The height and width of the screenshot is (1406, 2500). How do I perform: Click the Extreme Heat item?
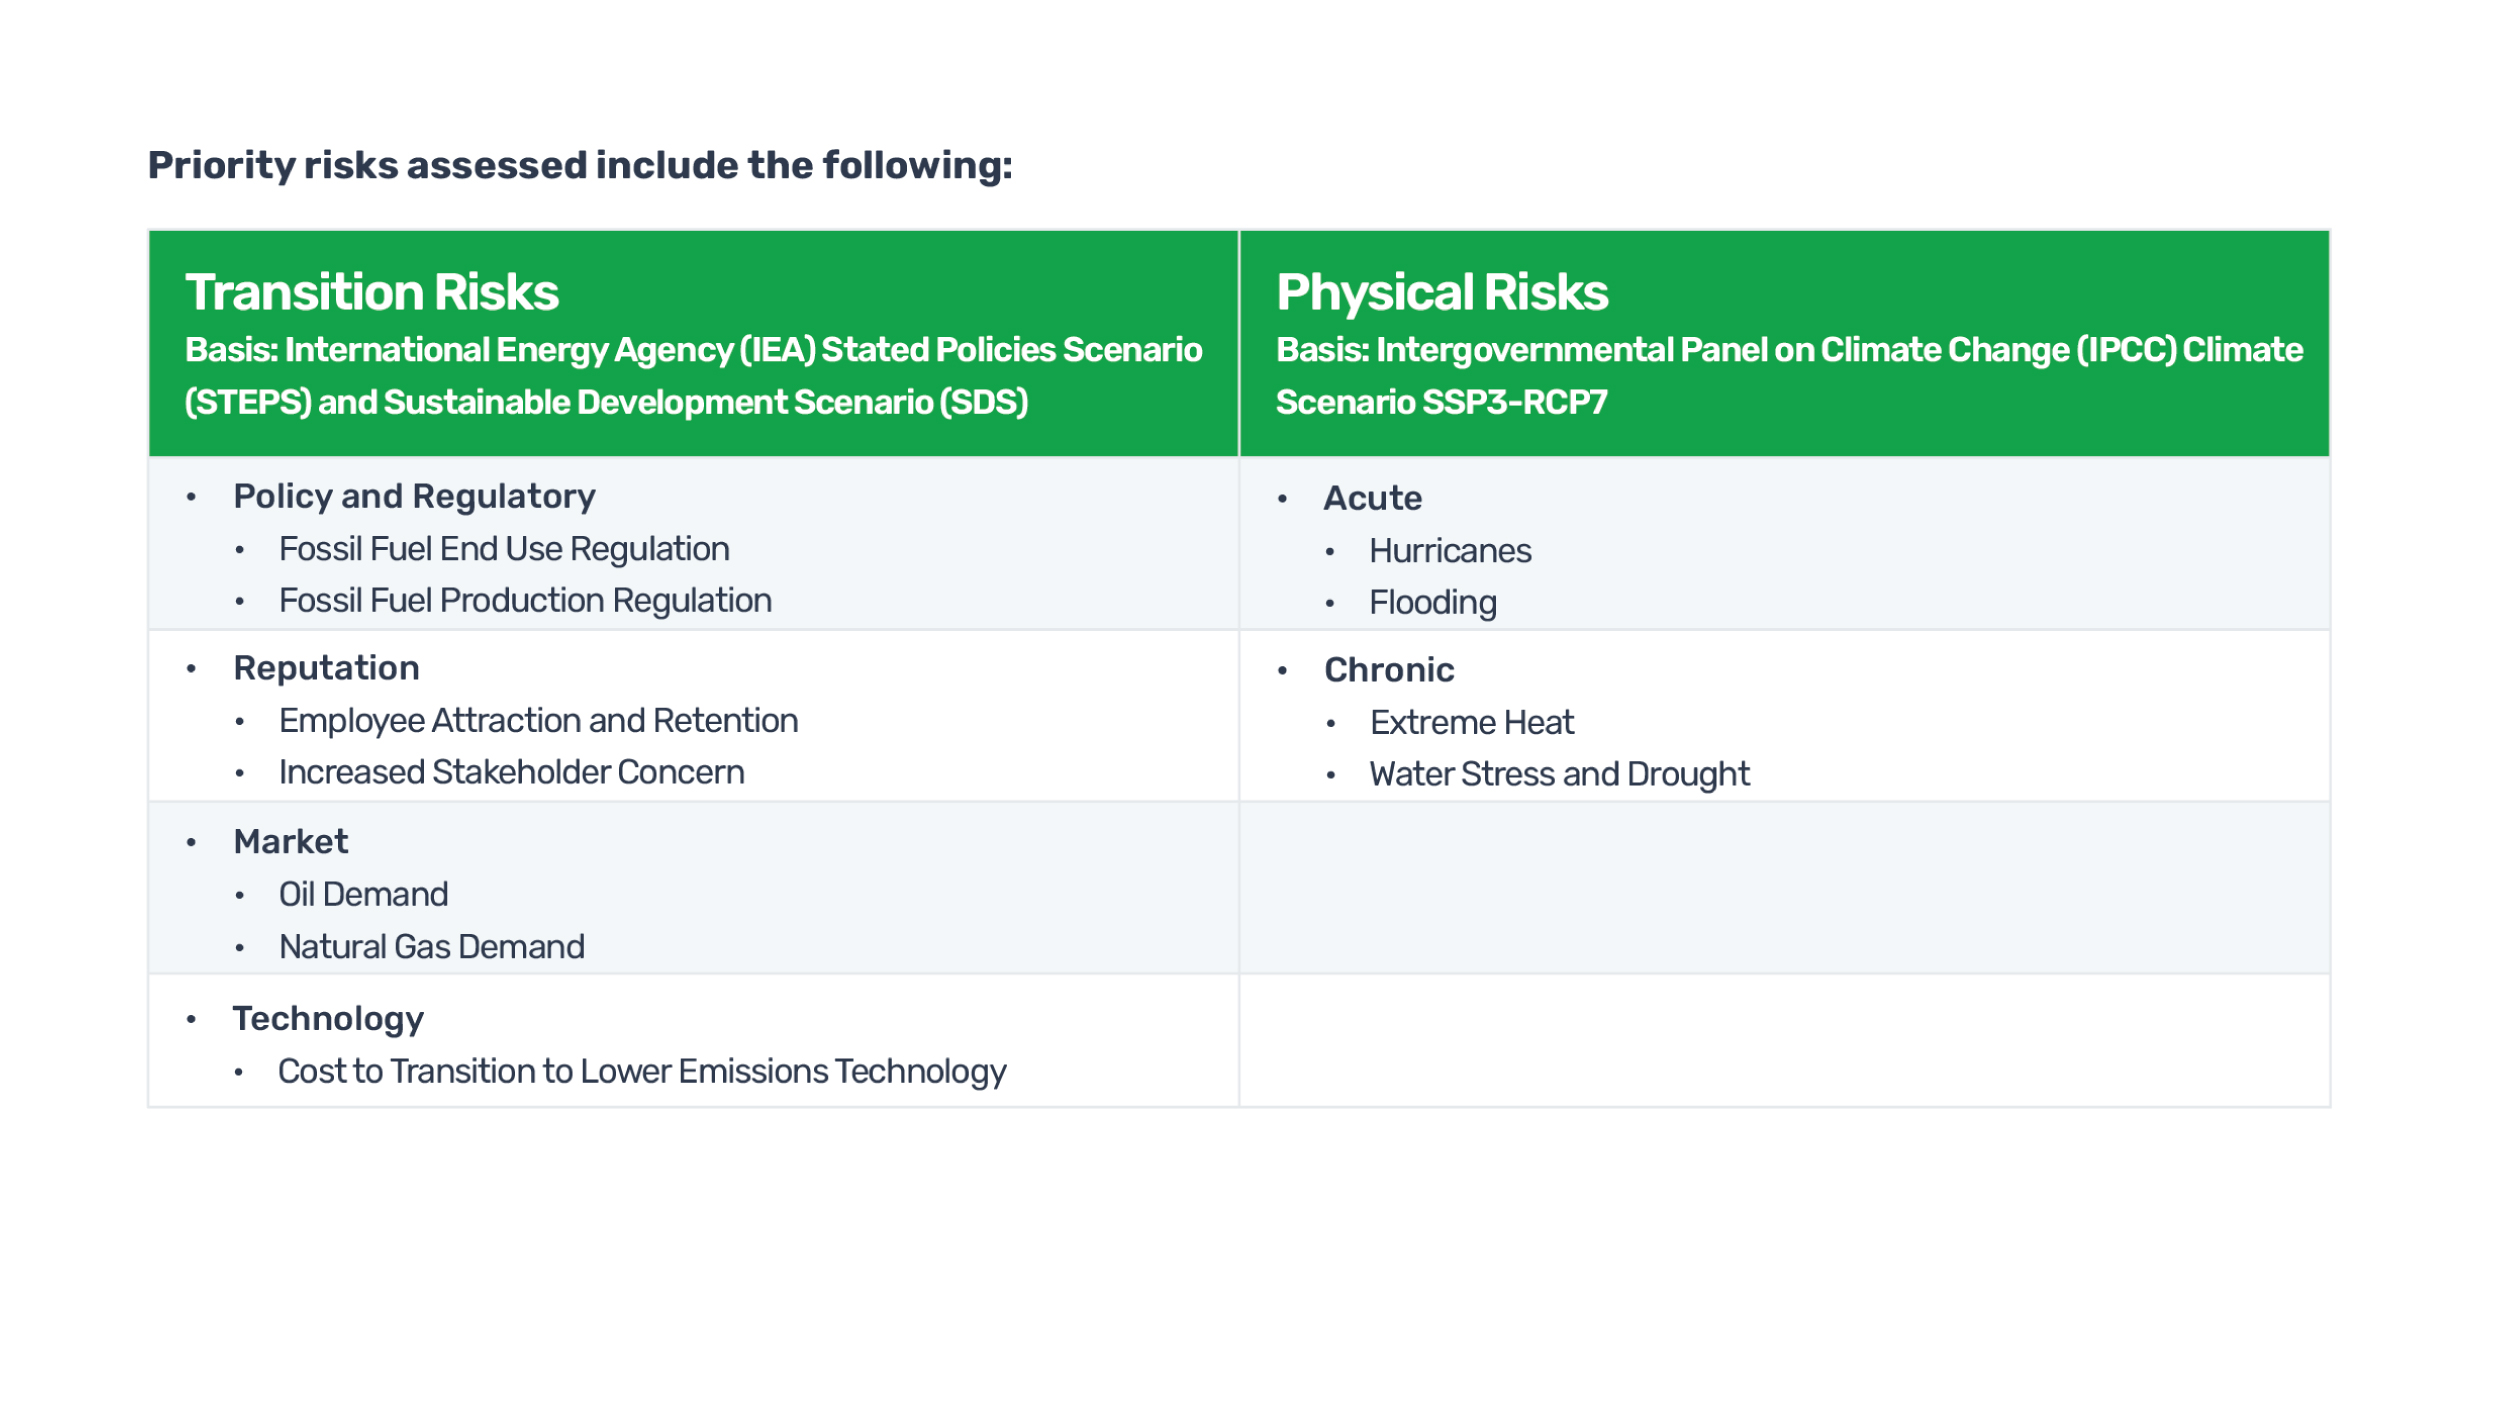[x=1471, y=723]
